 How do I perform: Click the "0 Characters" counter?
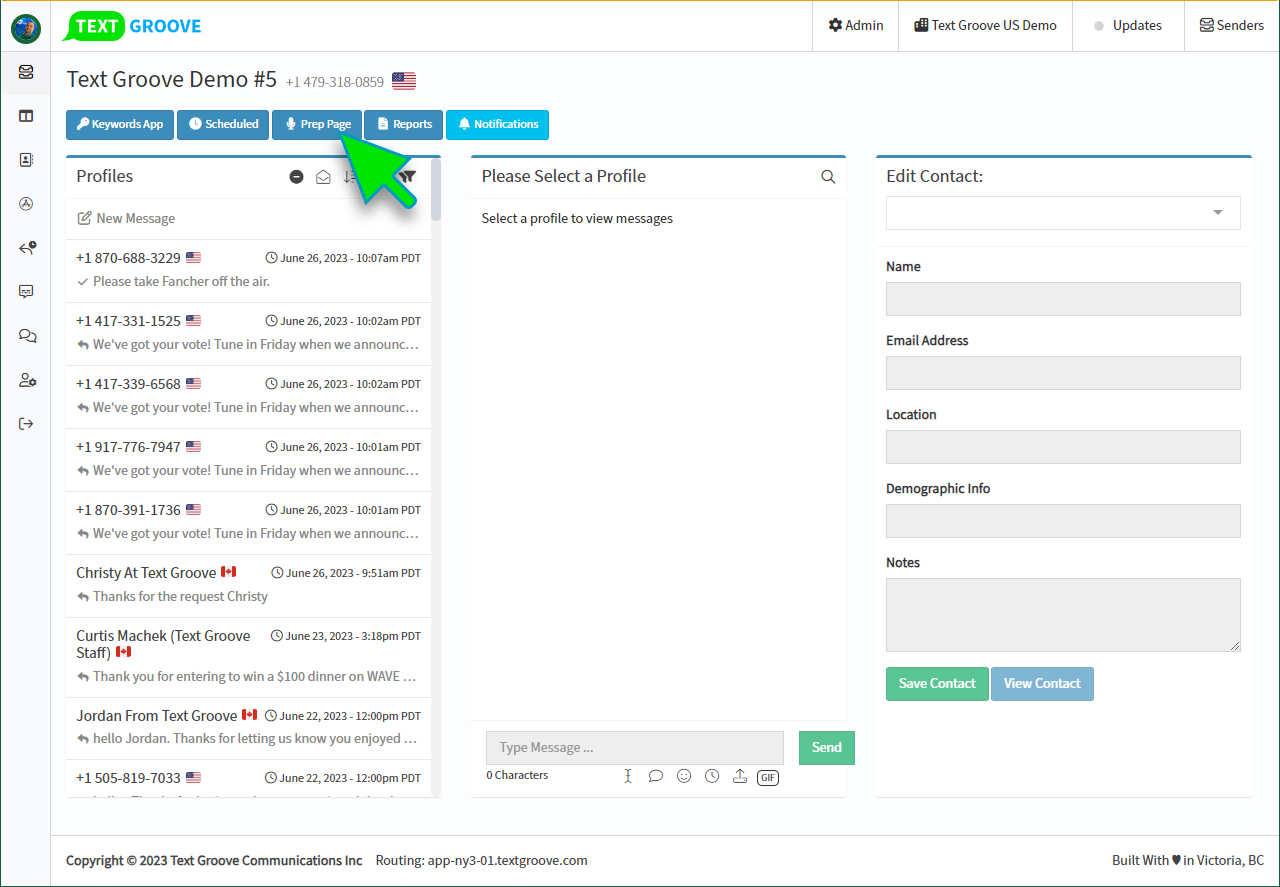pos(517,775)
